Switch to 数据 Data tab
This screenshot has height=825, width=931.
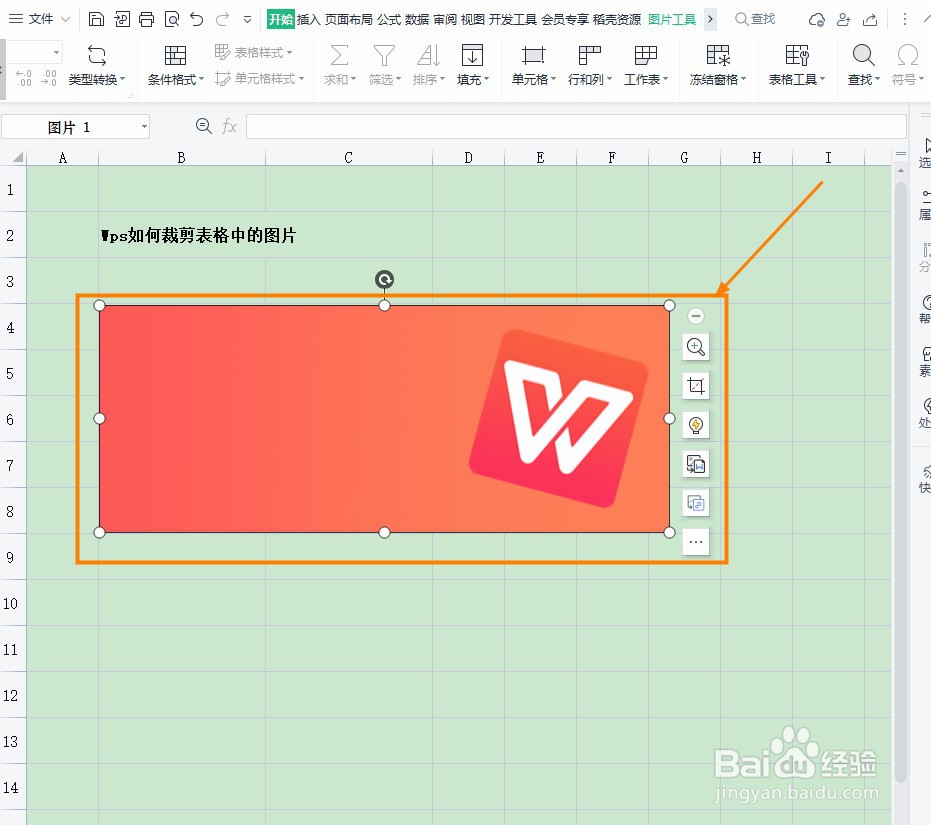click(417, 20)
